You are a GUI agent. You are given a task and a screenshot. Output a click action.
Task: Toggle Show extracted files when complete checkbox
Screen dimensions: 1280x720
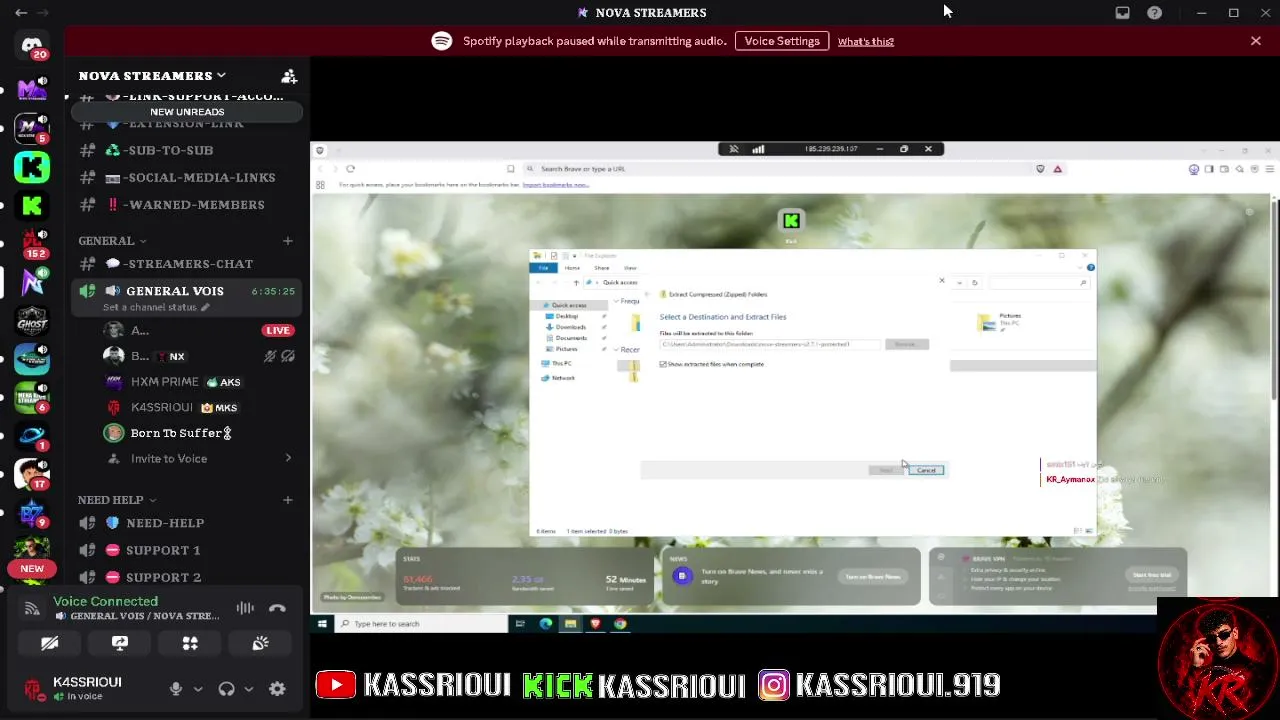[x=663, y=364]
